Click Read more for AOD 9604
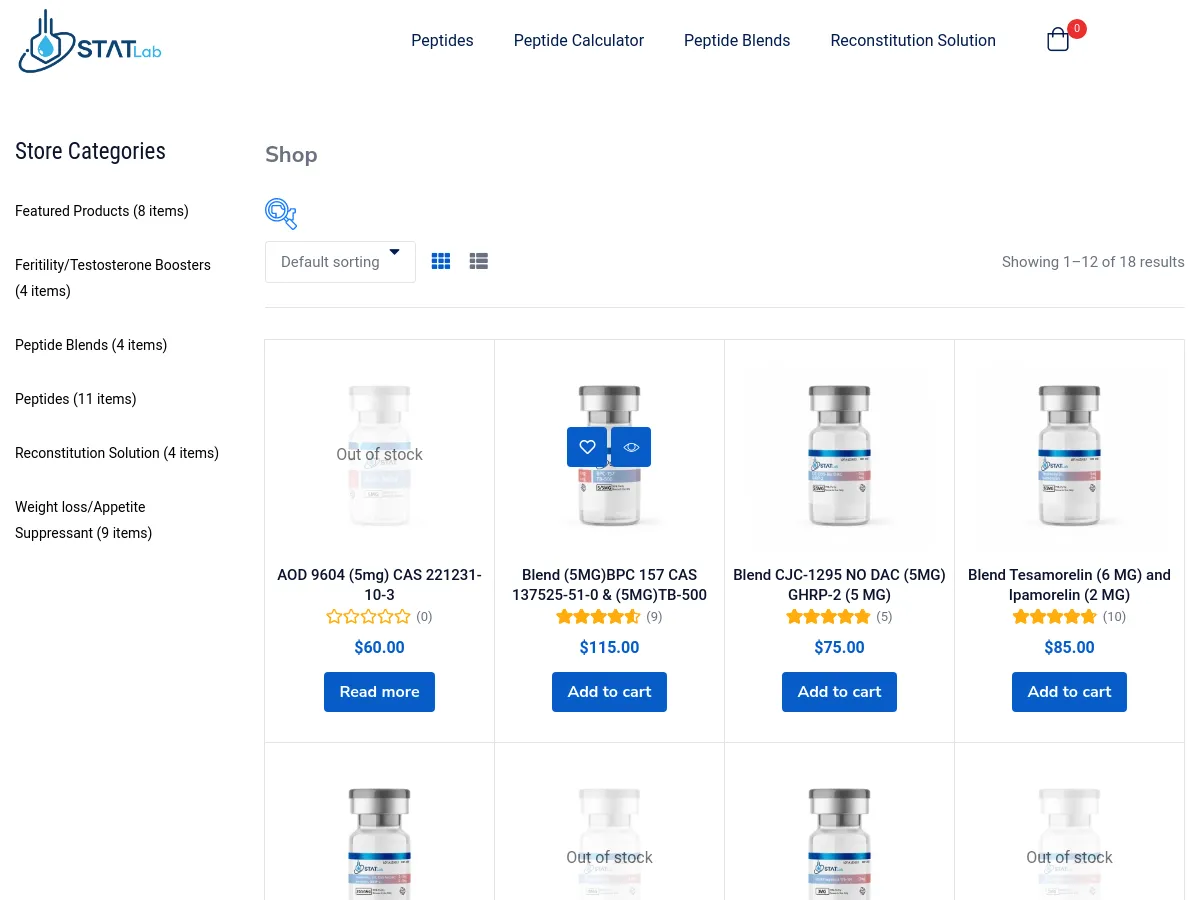1200x900 pixels. (x=379, y=692)
